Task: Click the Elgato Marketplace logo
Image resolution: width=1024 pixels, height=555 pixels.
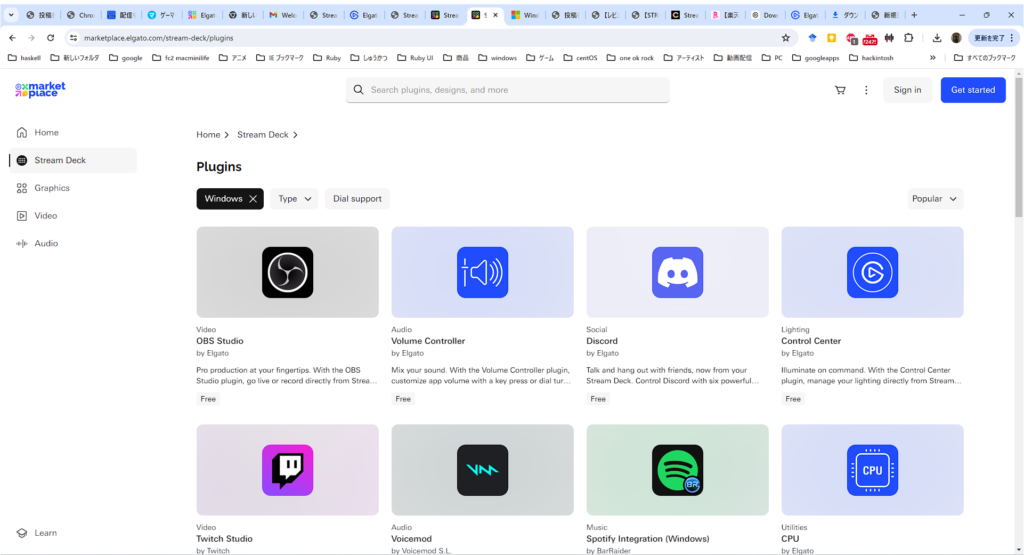Action: [x=40, y=89]
